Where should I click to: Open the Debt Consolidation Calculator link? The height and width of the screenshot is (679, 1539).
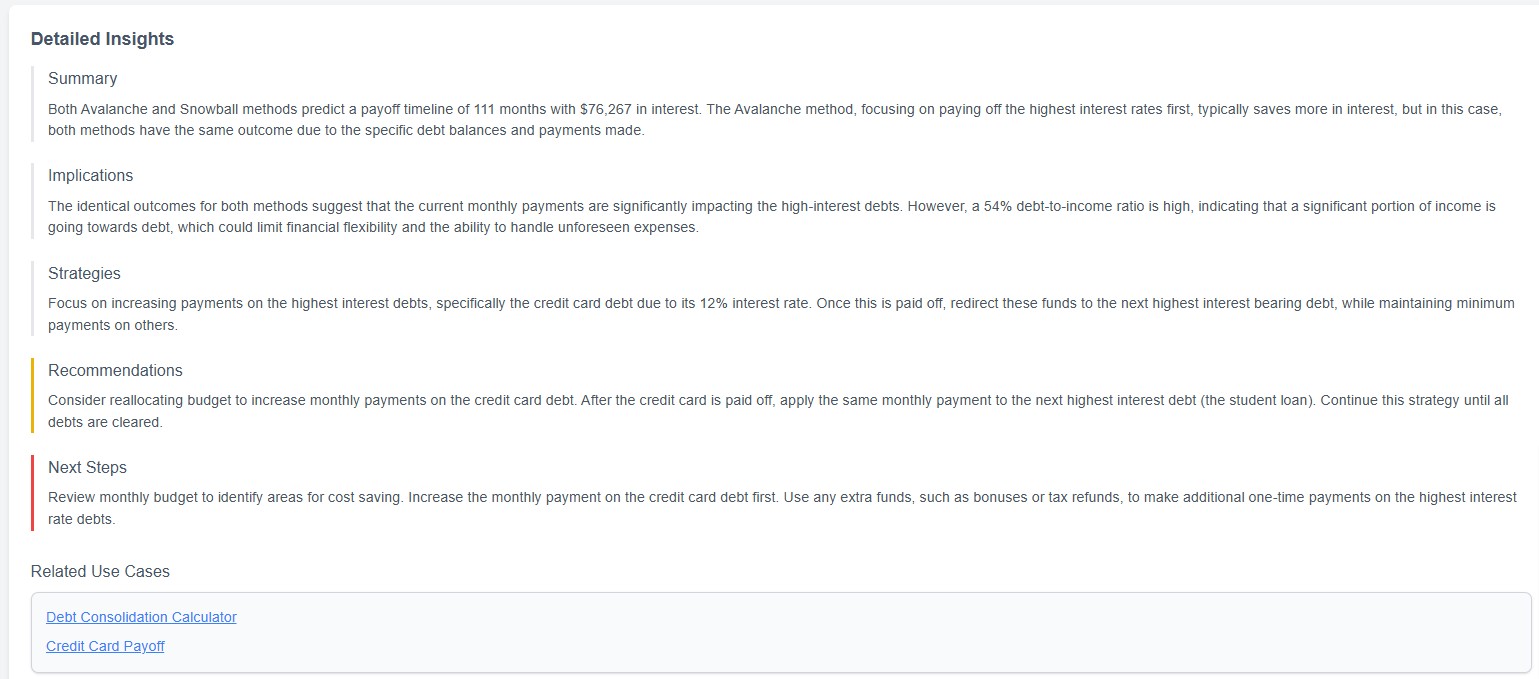pos(141,617)
